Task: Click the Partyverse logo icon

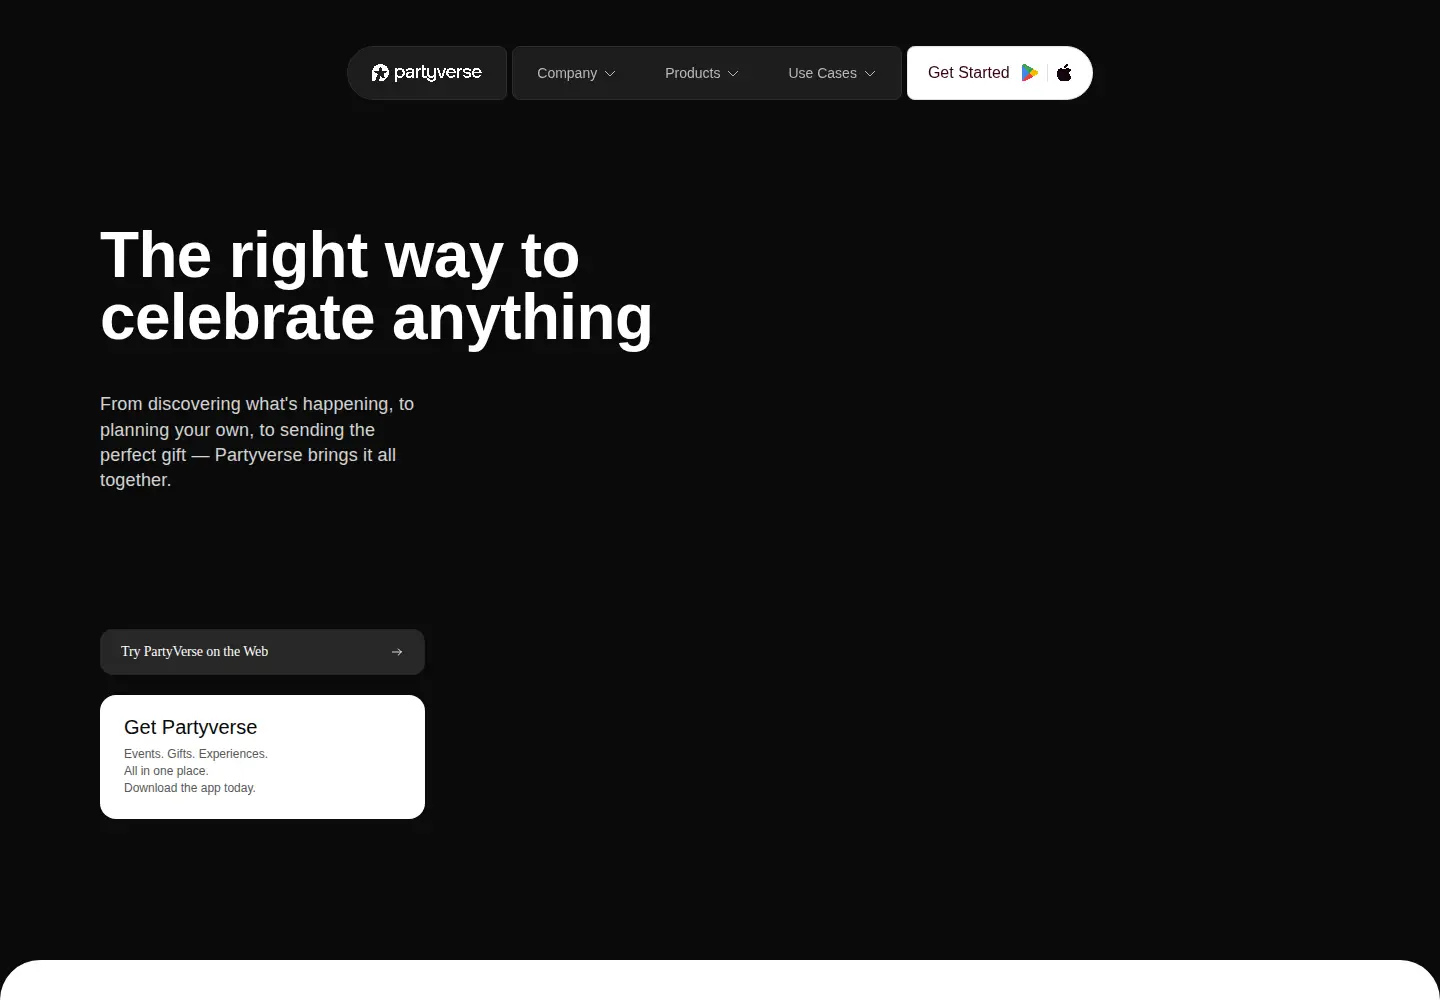Action: pos(380,73)
